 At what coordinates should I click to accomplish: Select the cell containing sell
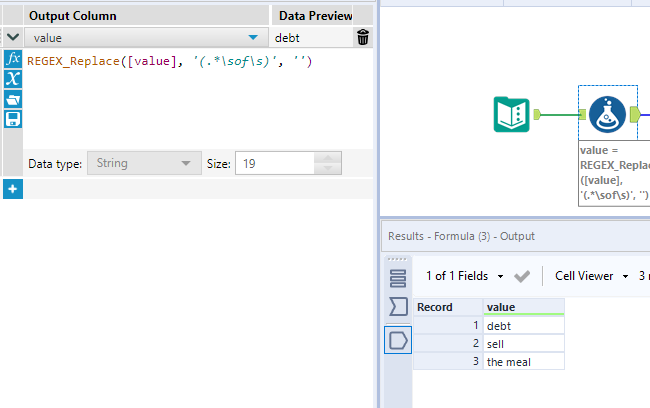point(524,343)
